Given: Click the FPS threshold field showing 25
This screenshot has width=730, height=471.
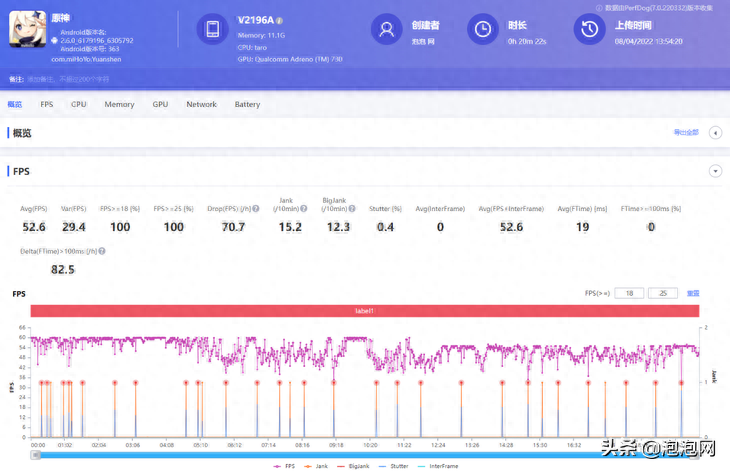Looking at the screenshot, I should click(663, 293).
